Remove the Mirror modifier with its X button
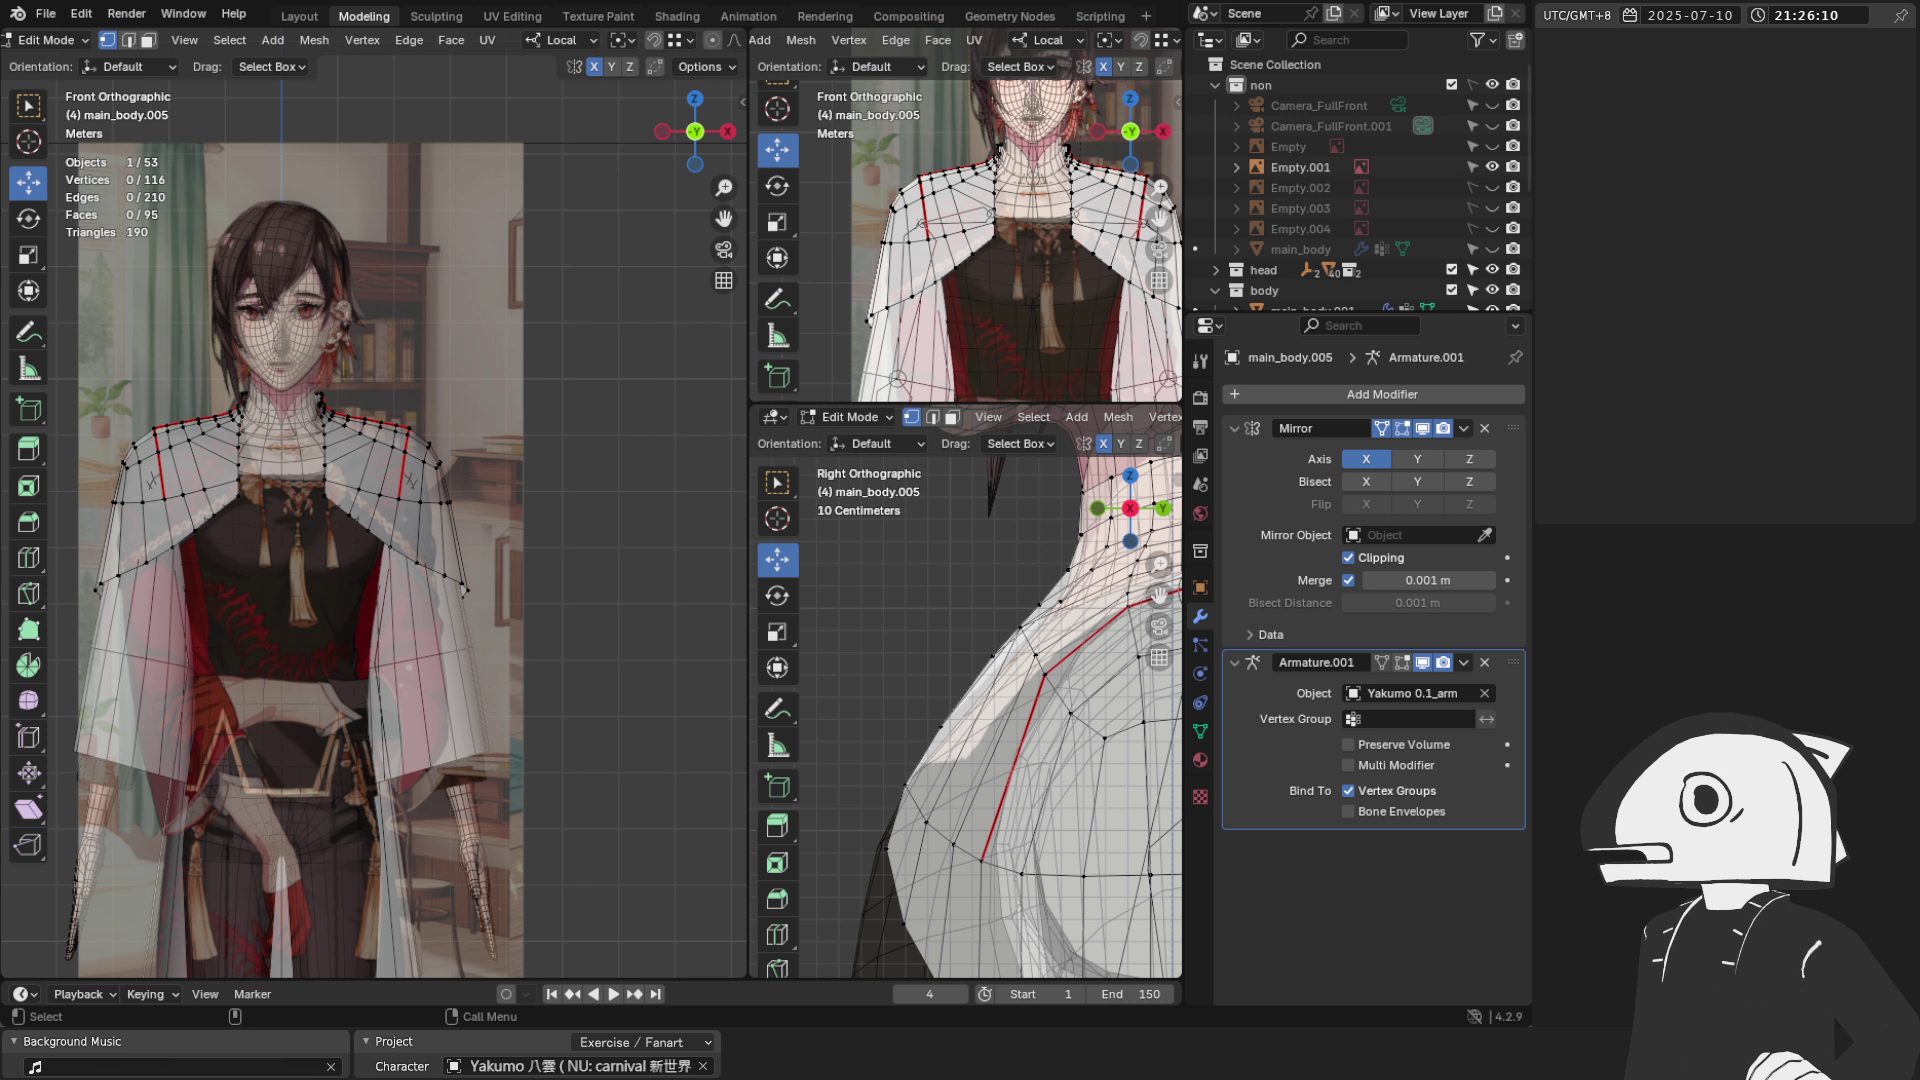Screen dimensions: 1920x1080 [x=1485, y=428]
